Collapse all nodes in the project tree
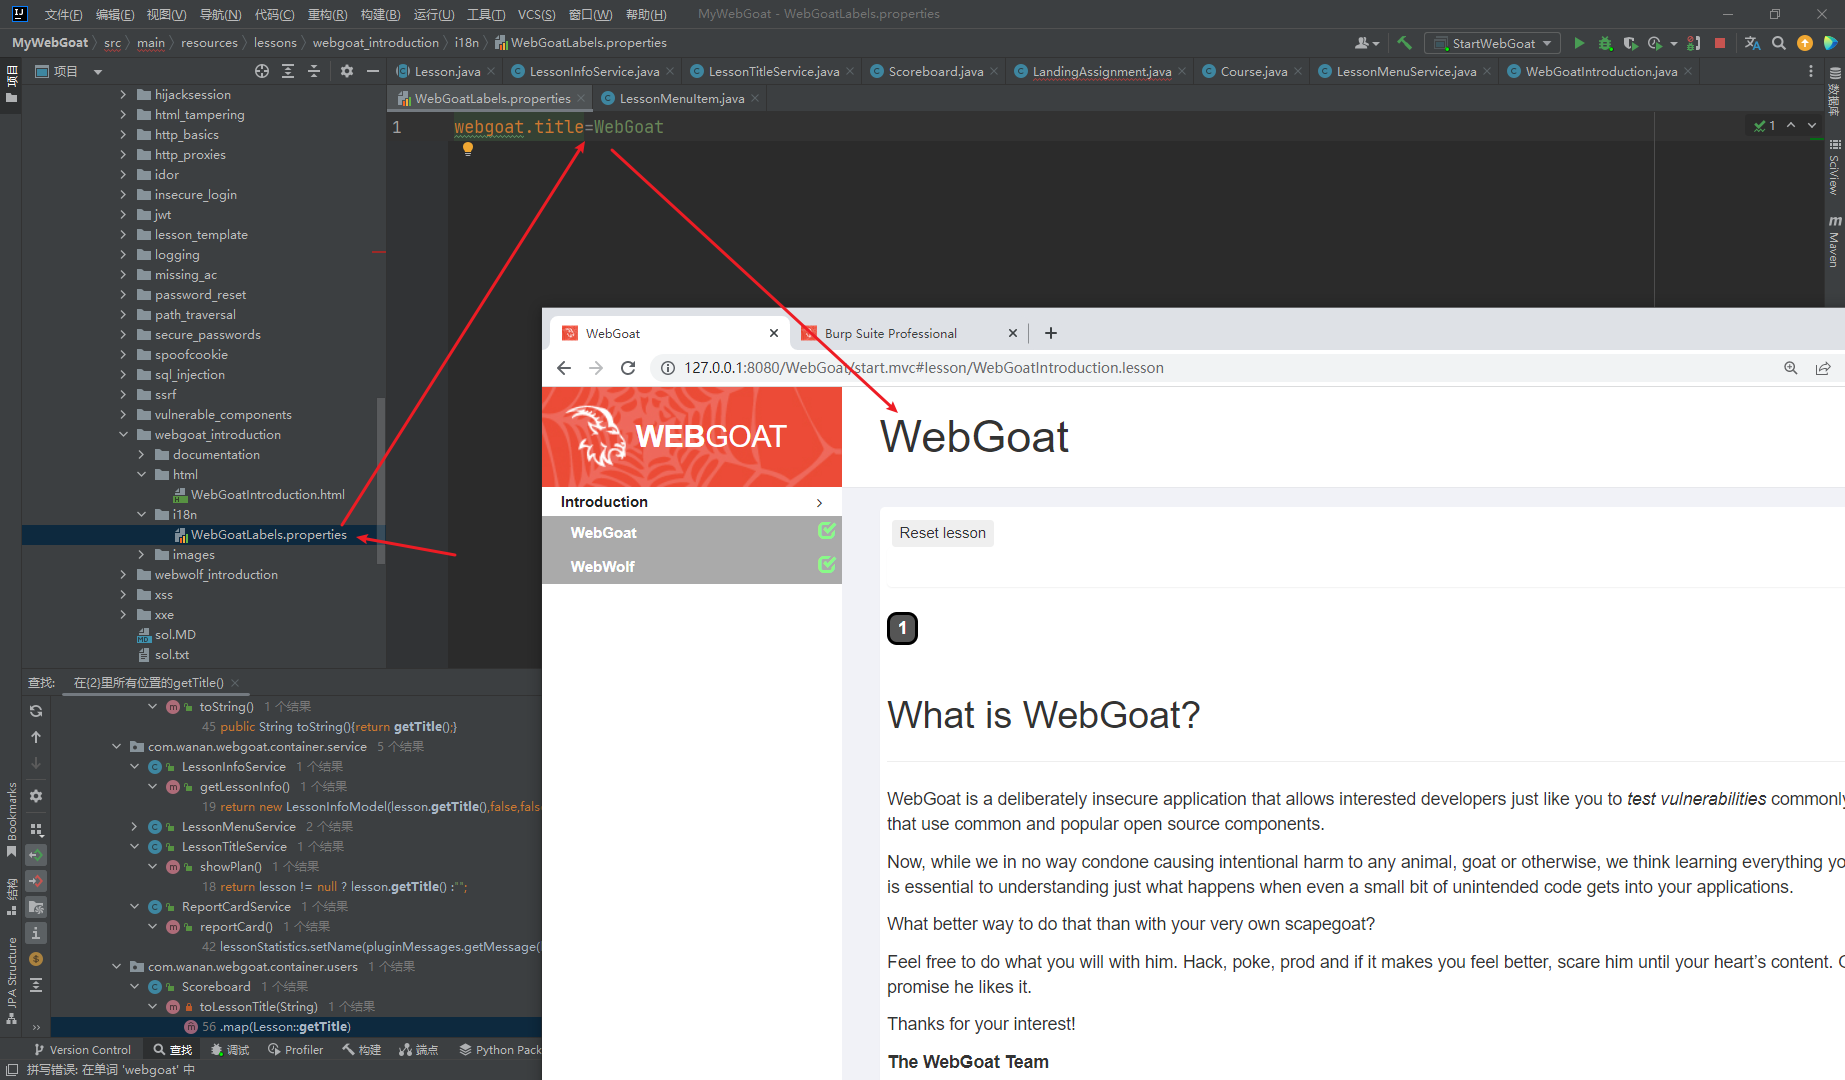Viewport: 1845px width, 1080px height. pos(314,71)
